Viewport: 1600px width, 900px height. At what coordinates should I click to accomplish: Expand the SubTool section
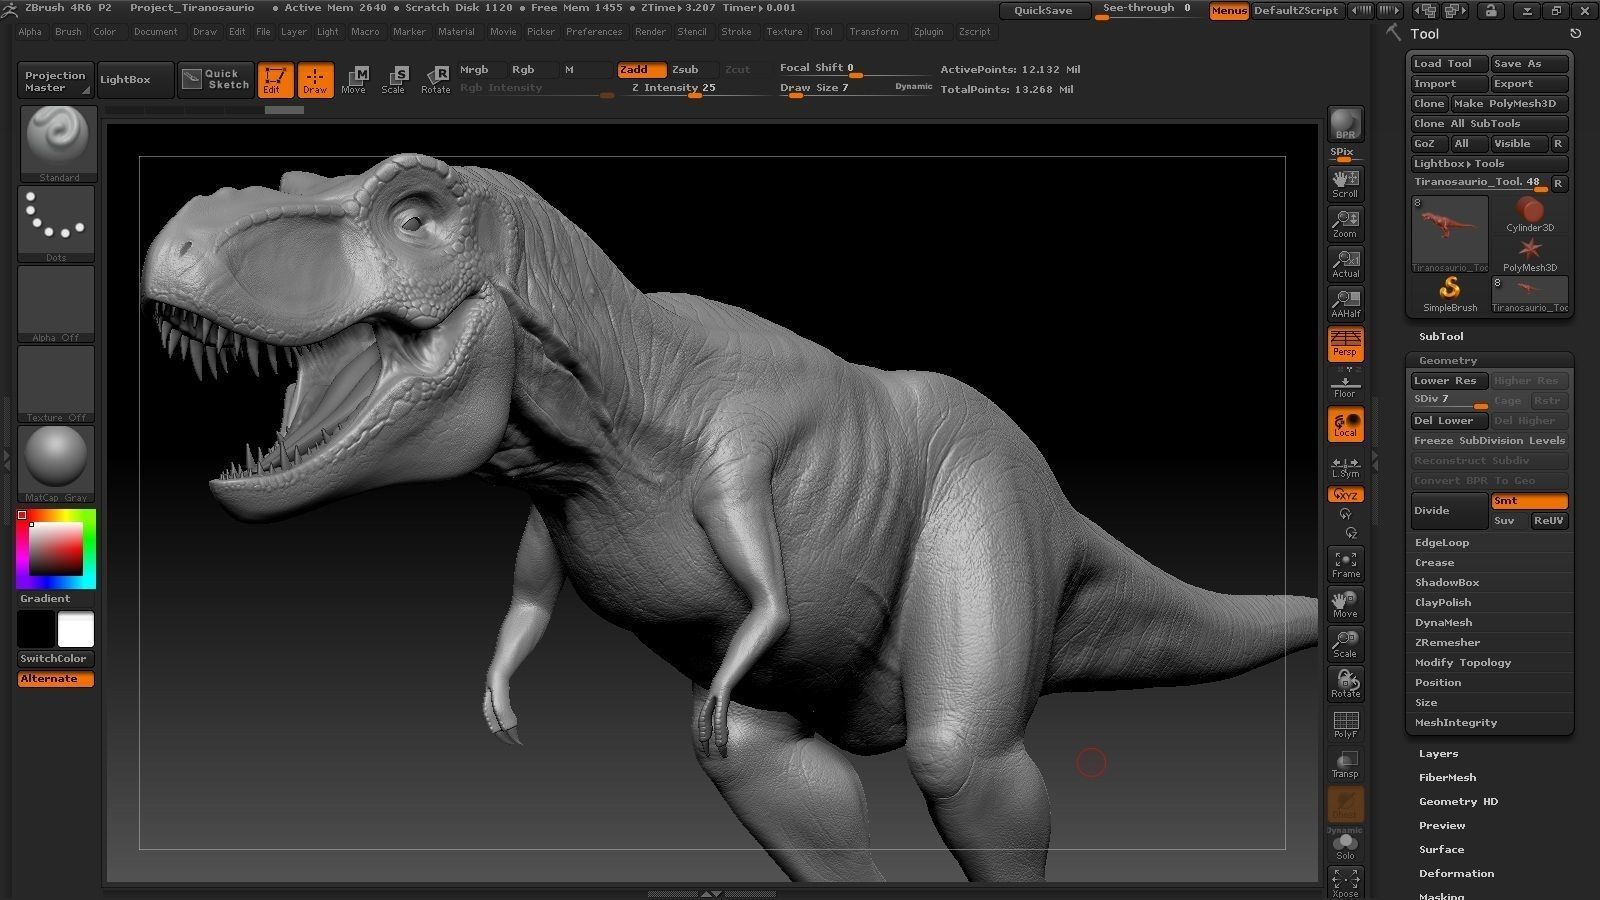1441,336
